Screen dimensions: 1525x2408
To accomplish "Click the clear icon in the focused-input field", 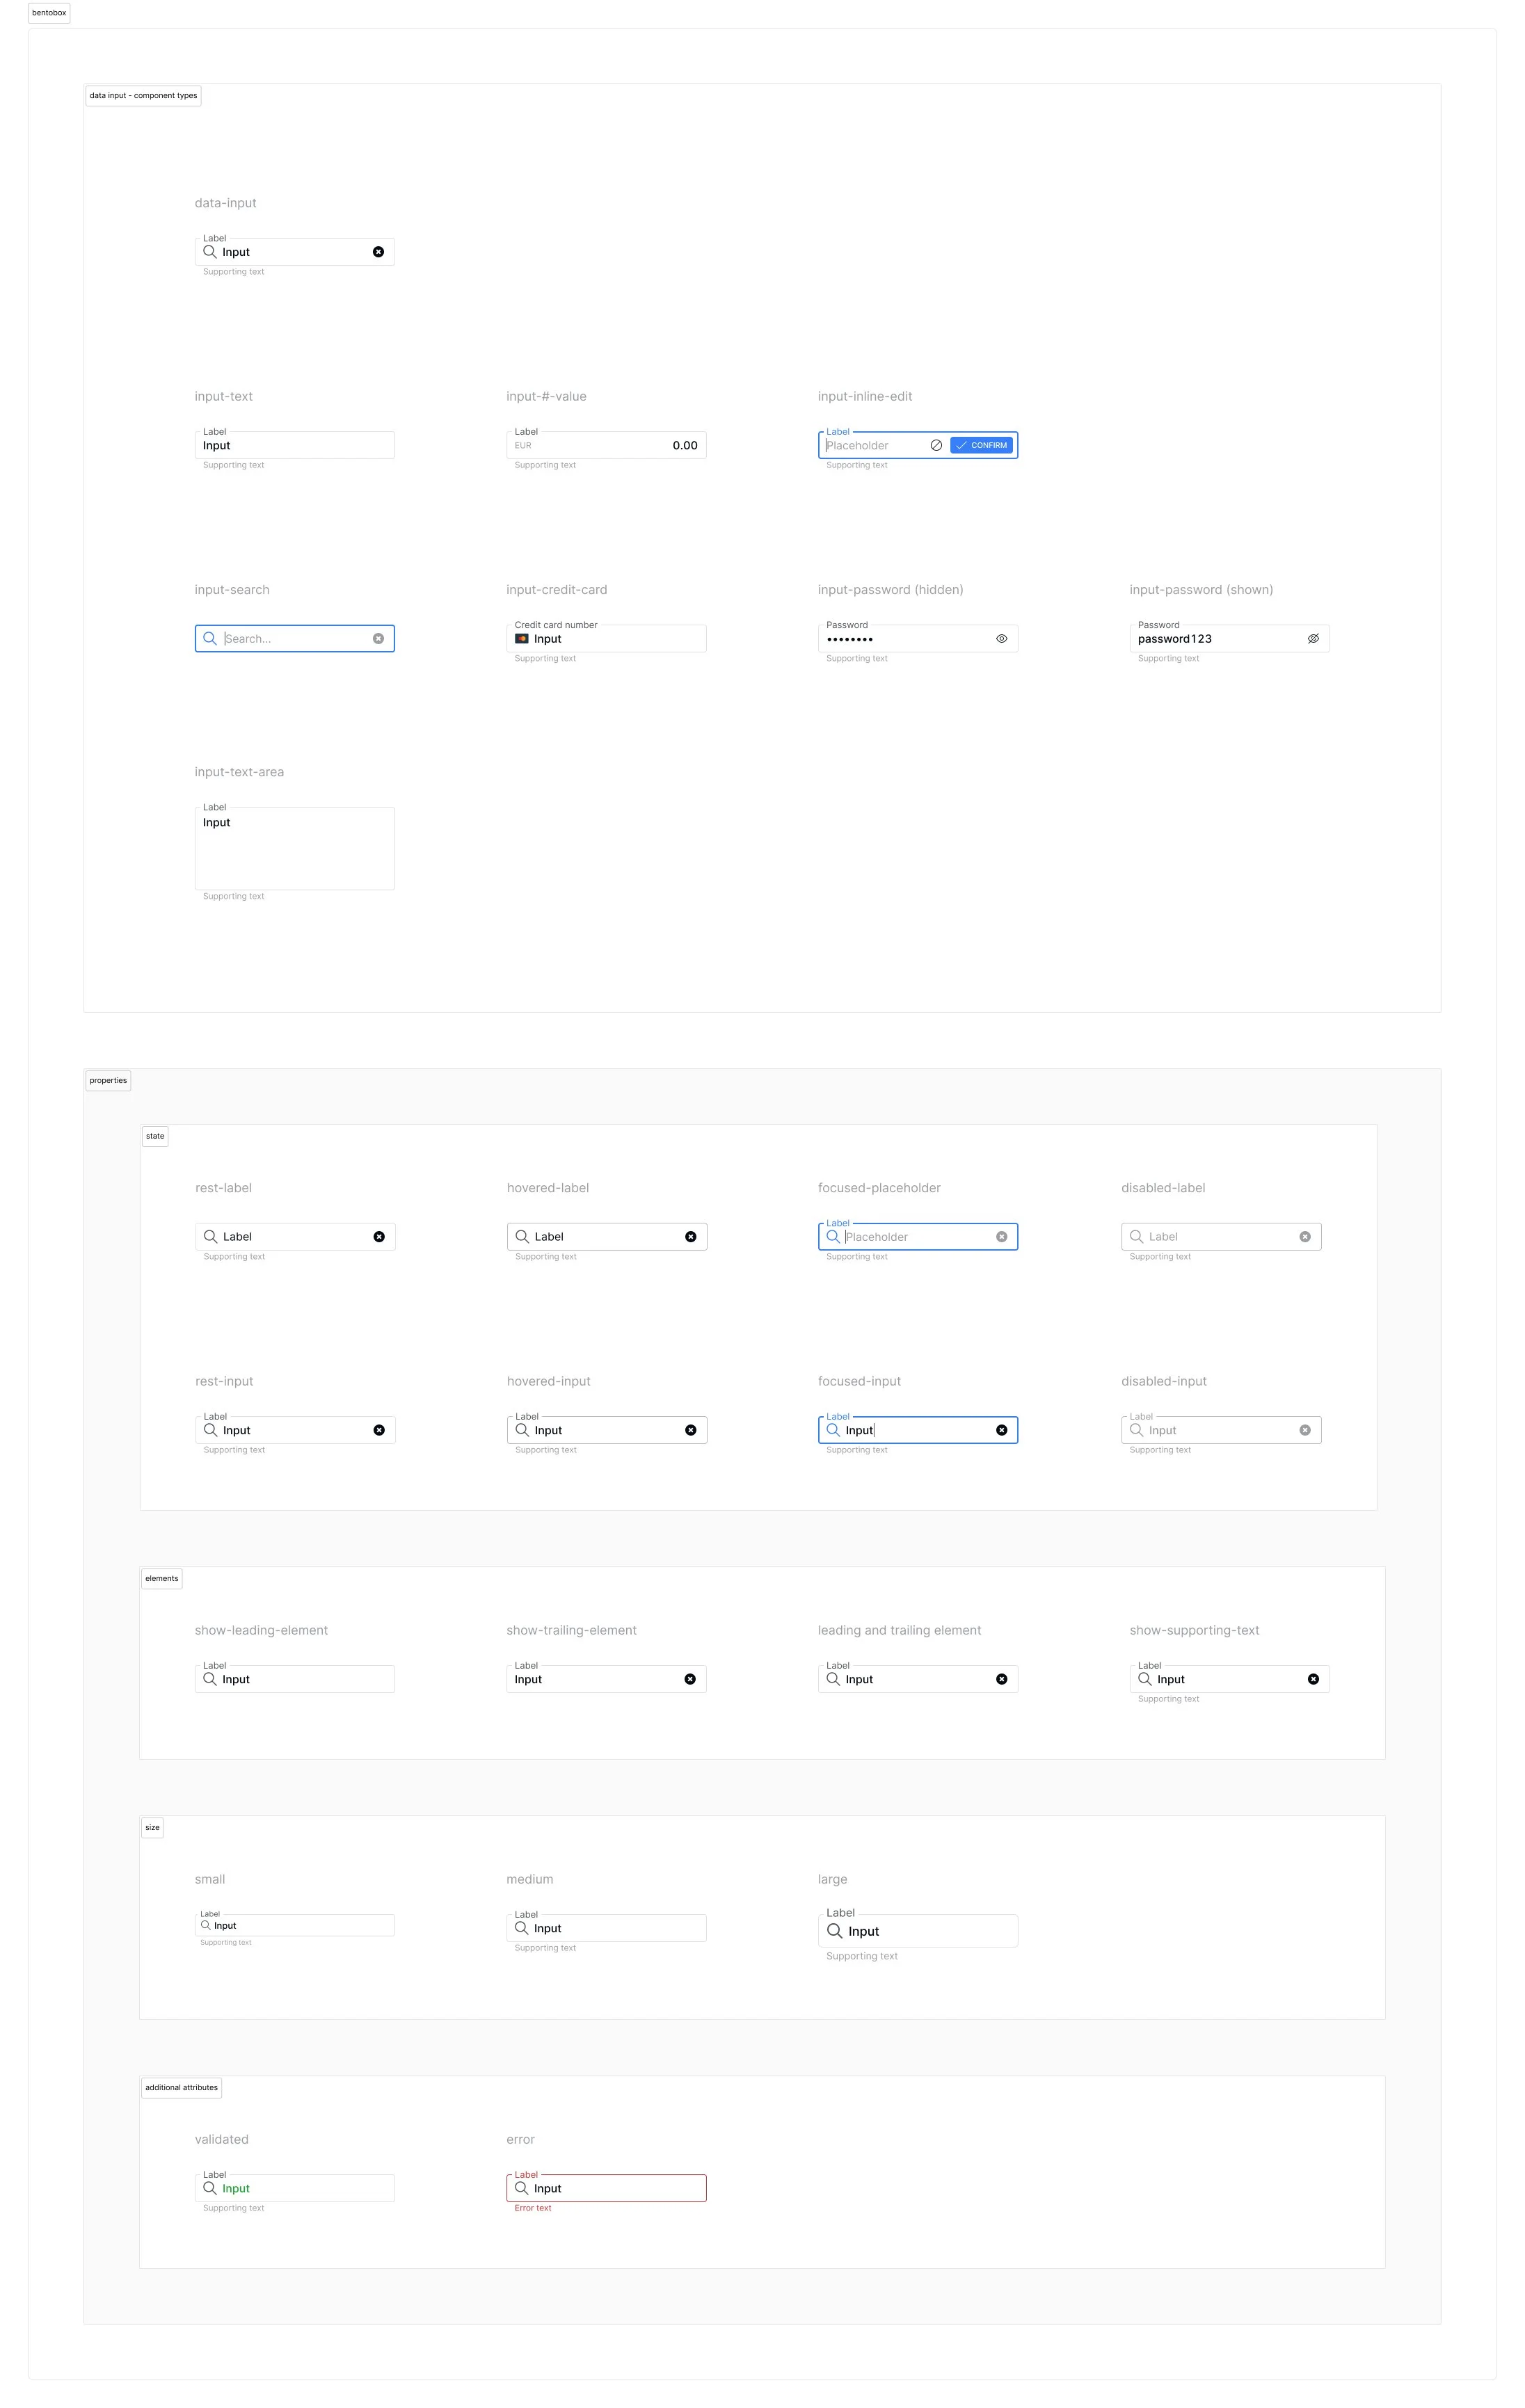I will coord(1001,1431).
